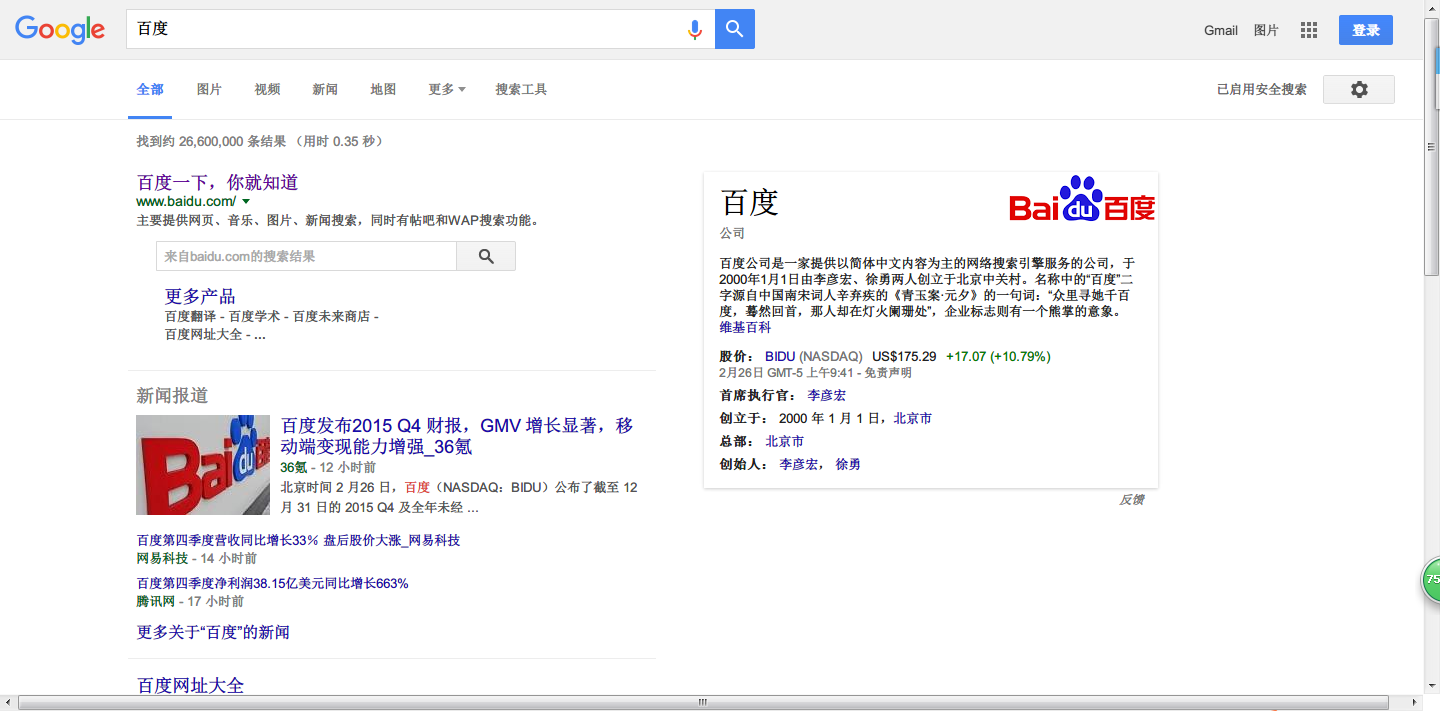Click 百度 title in knowledge panel

tap(749, 202)
